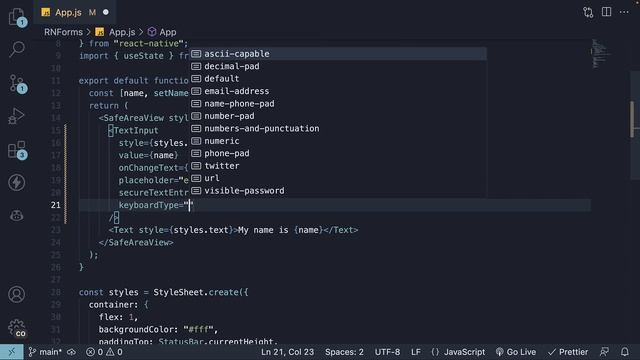Choose phone-pad suggestion
The image size is (640, 360).
(x=338, y=153)
